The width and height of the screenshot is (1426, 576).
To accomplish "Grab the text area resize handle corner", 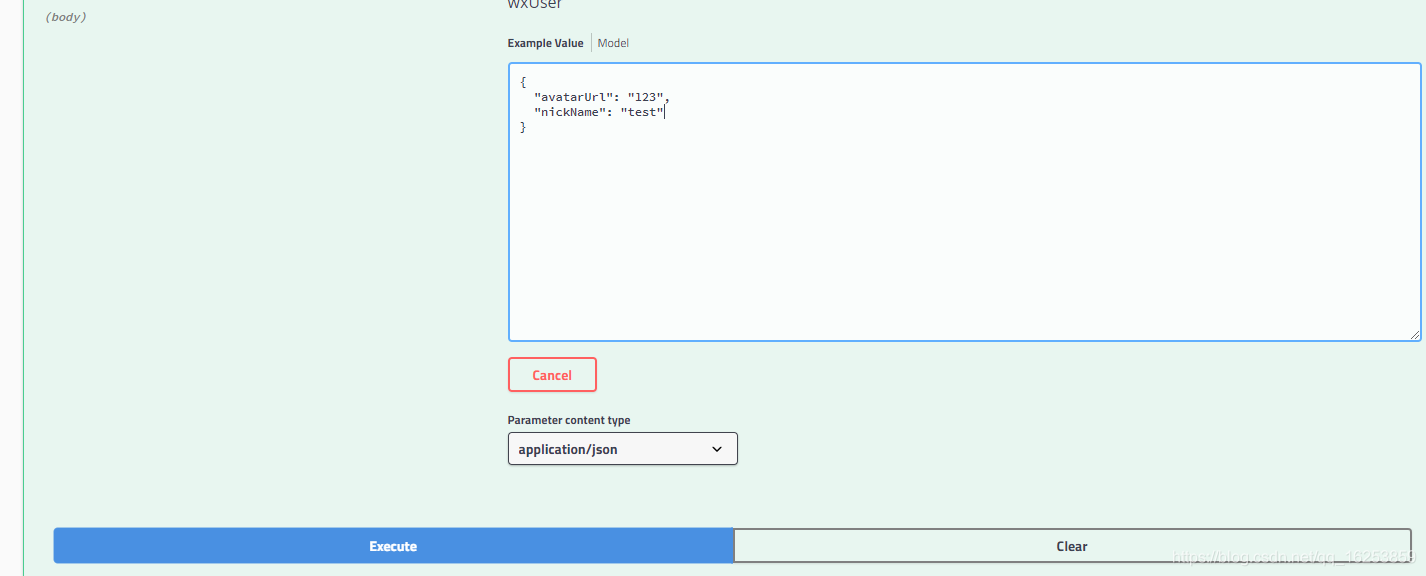I will (1415, 335).
